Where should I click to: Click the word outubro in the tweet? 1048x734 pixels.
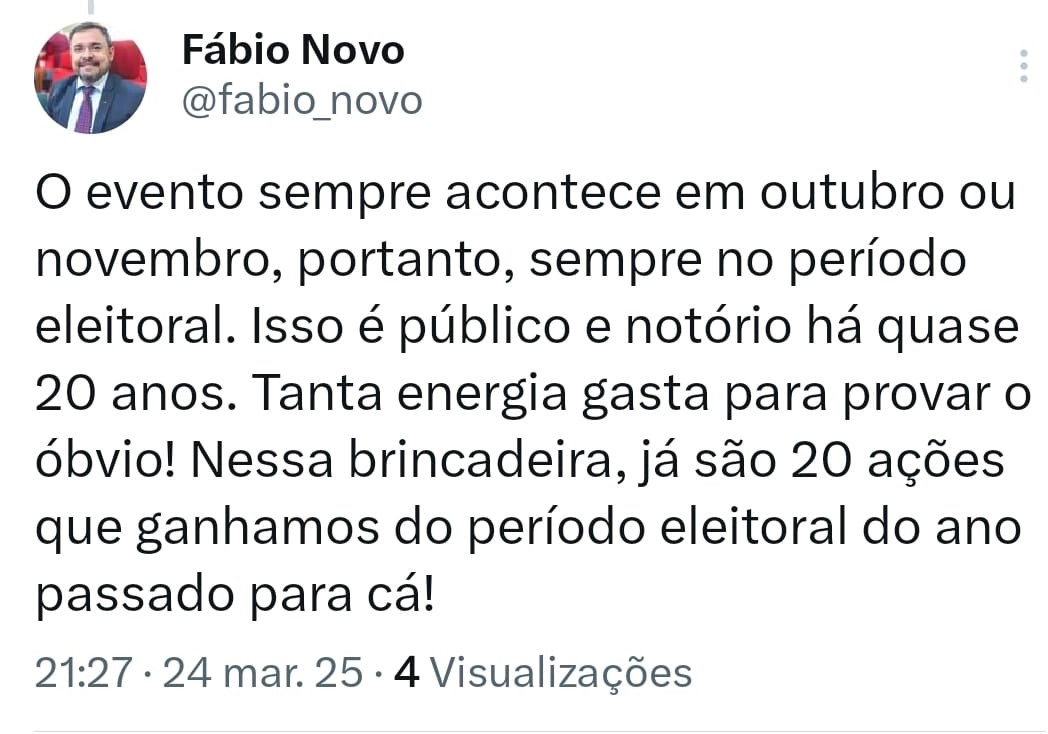(852, 193)
